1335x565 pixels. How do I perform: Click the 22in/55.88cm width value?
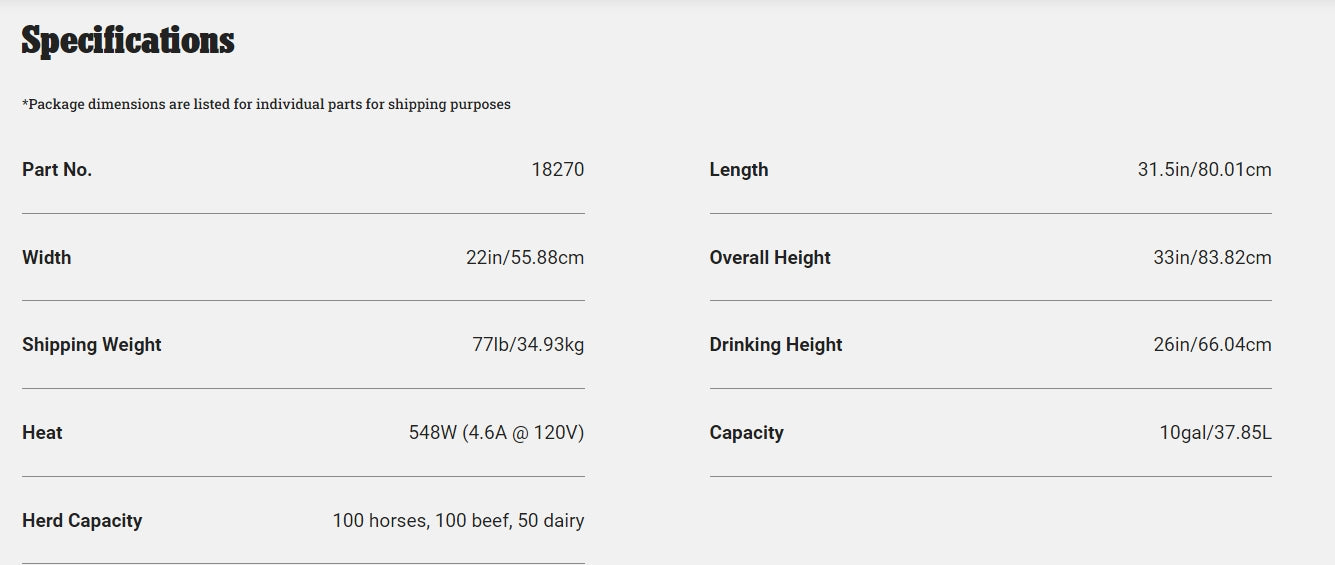coord(525,258)
